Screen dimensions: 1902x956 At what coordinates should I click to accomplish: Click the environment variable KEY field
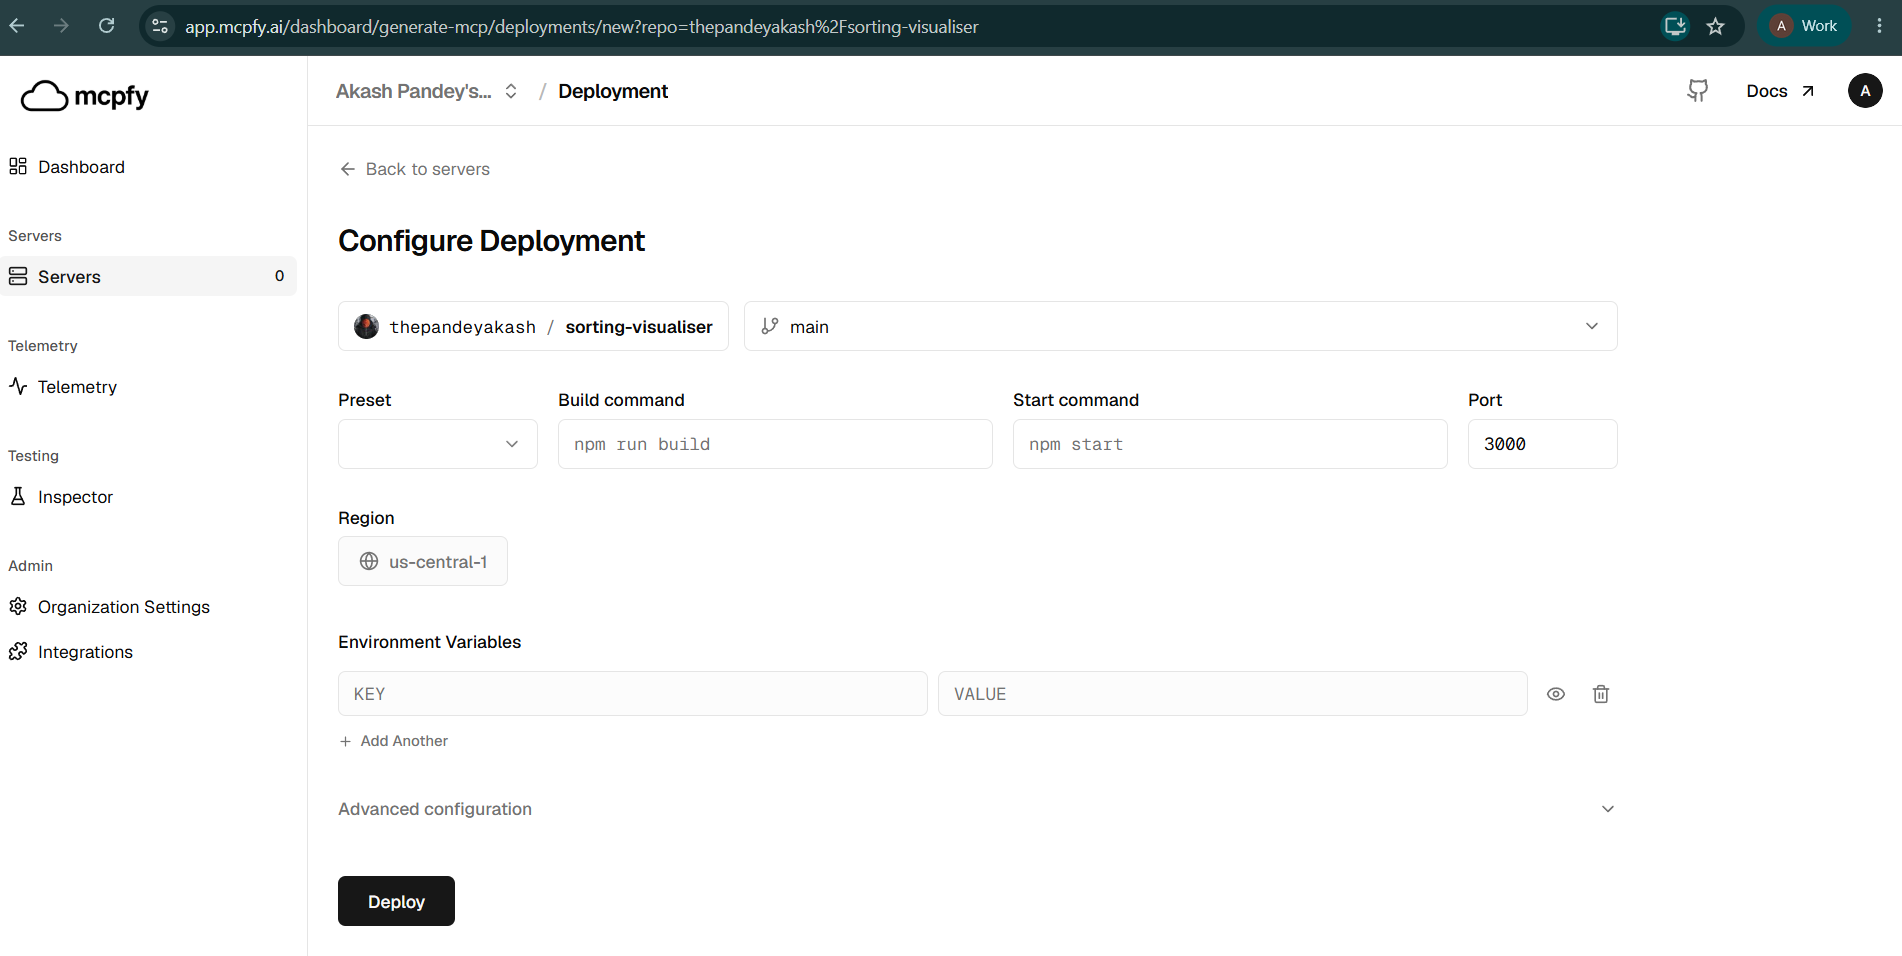[632, 694]
